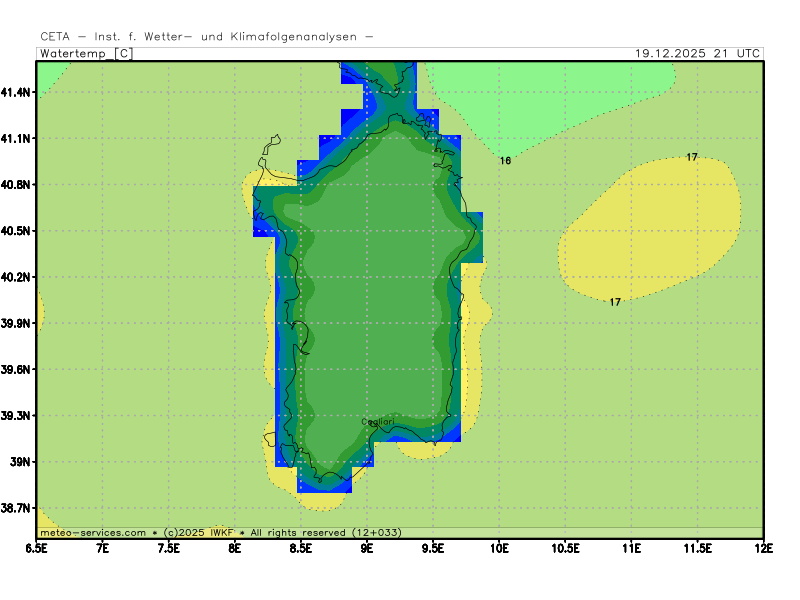
Task: Click the Cagliari city label
Action: (377, 422)
